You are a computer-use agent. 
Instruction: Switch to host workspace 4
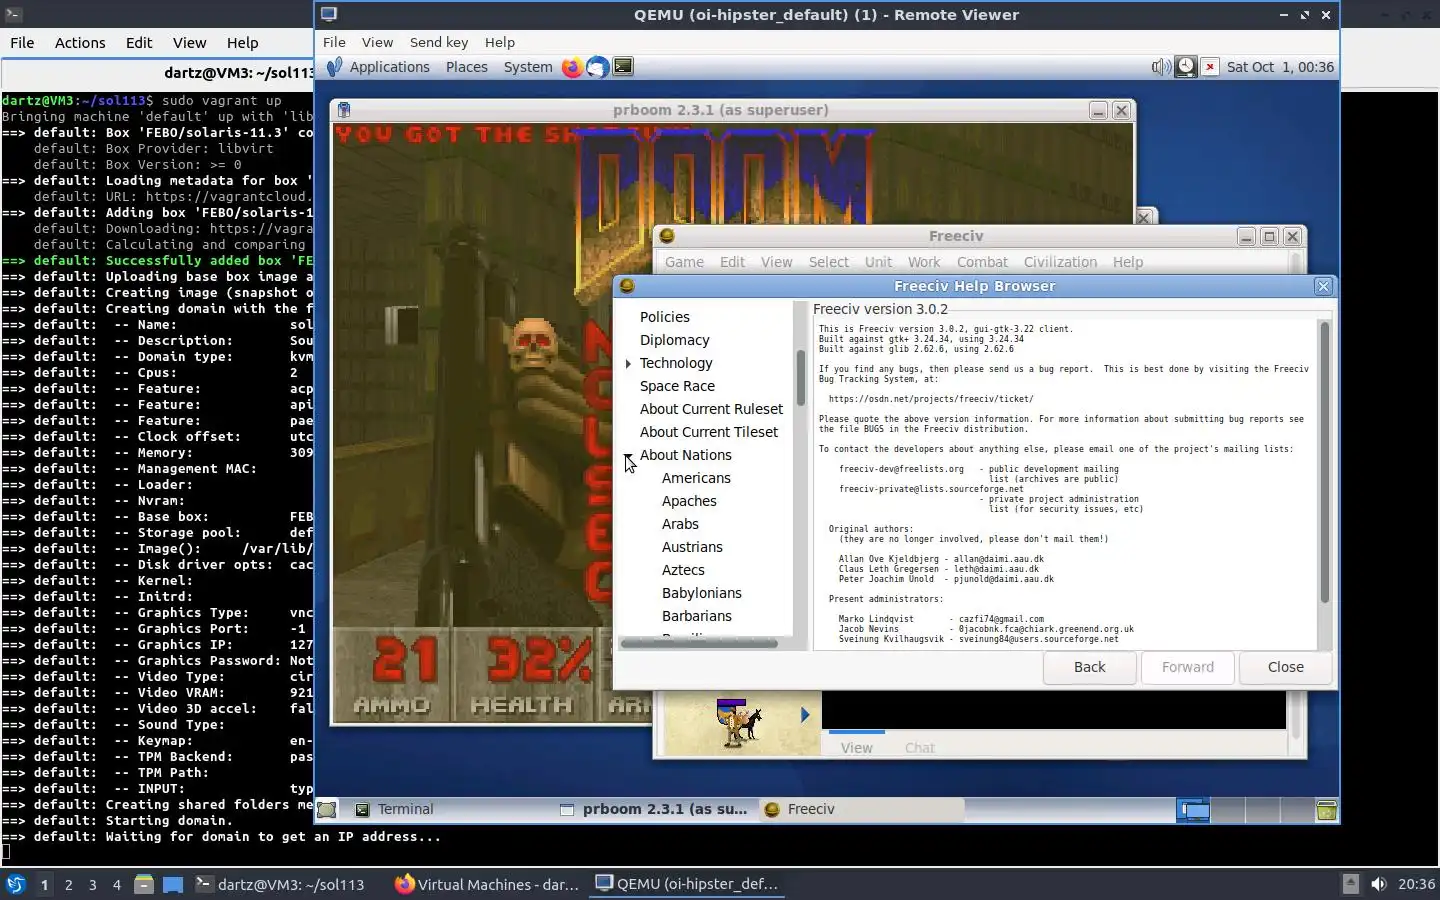click(x=117, y=884)
